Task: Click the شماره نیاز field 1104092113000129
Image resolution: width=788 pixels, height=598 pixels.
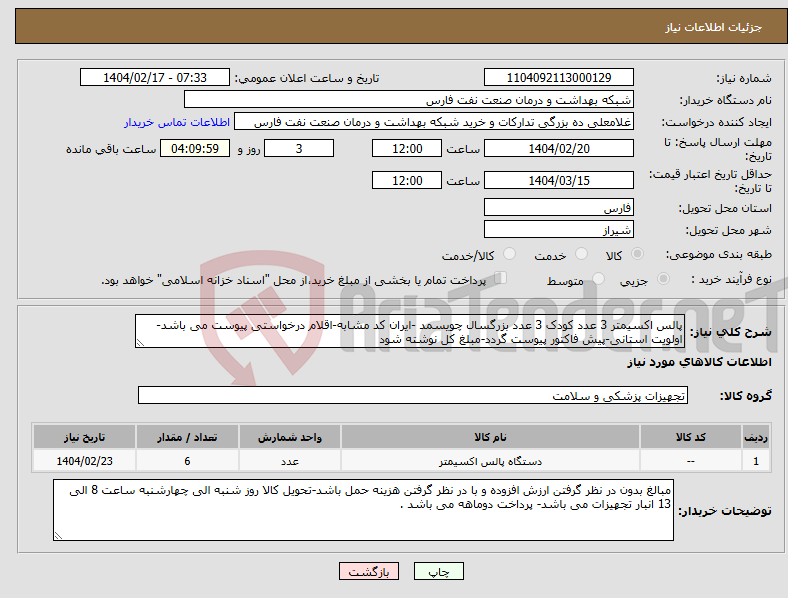Action: [x=558, y=77]
